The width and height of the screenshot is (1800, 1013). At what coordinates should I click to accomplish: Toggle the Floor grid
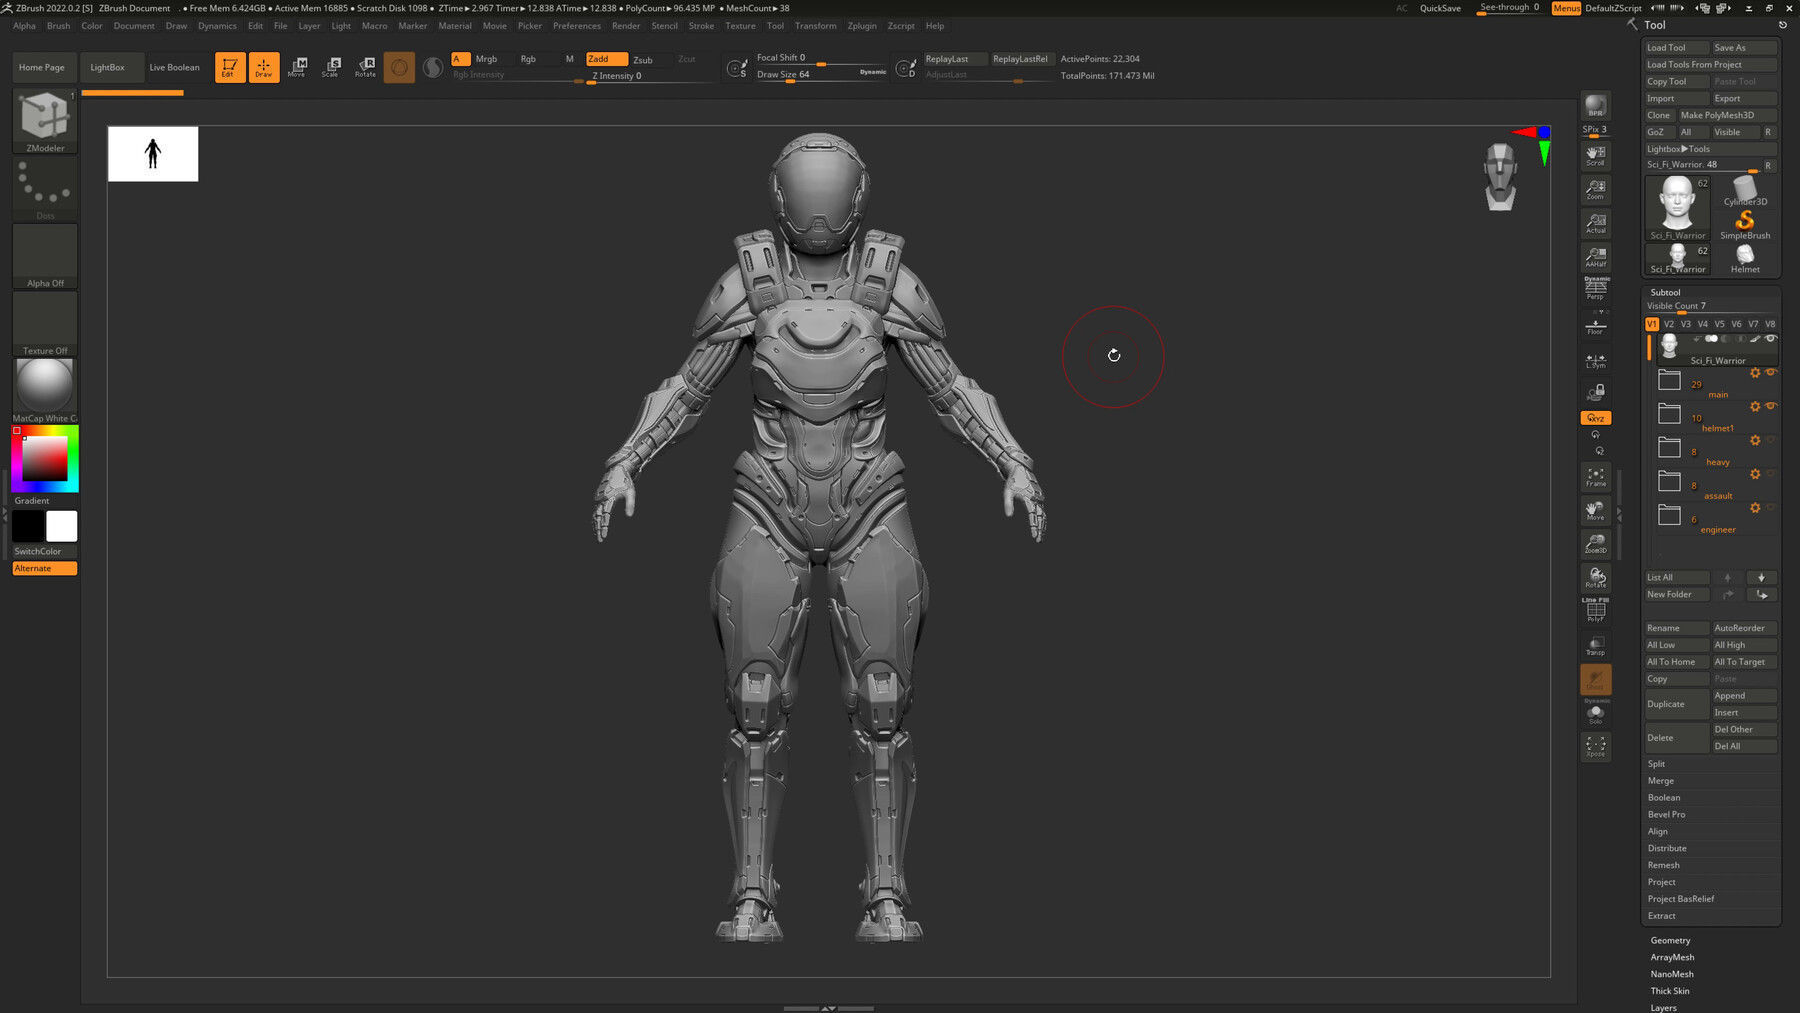click(1595, 325)
